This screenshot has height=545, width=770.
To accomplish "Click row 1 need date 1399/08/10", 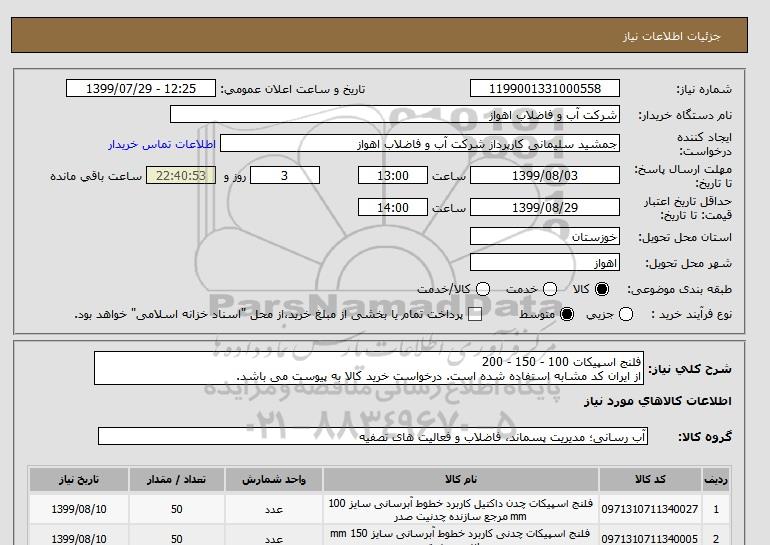I will pos(79,509).
